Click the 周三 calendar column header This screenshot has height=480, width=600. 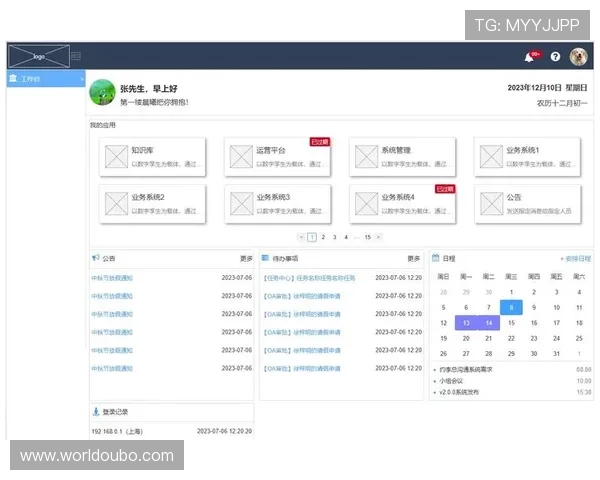[511, 276]
